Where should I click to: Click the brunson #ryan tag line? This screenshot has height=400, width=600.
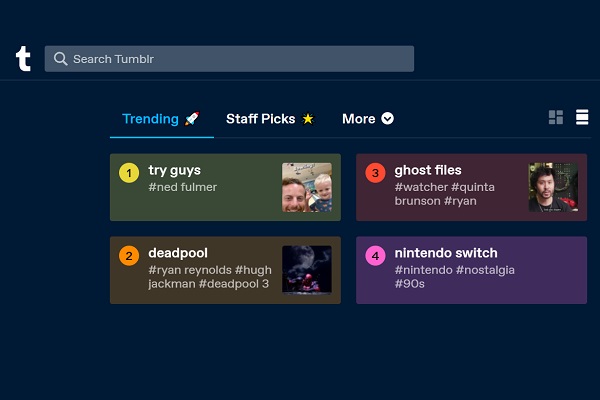pyautogui.click(x=435, y=201)
